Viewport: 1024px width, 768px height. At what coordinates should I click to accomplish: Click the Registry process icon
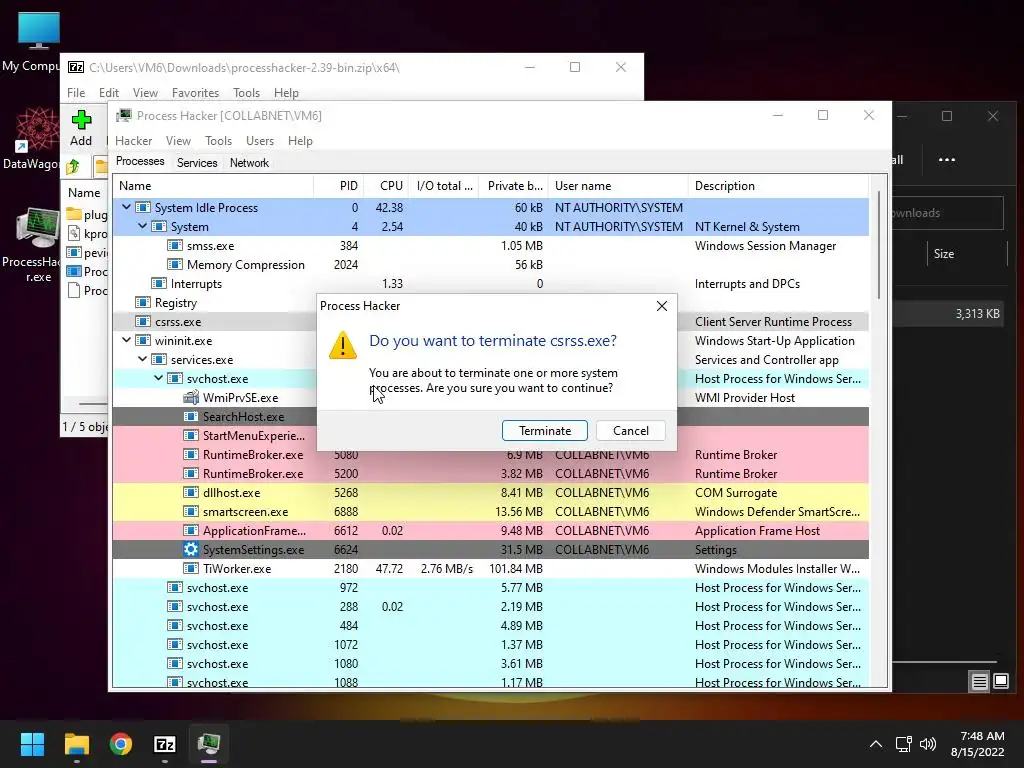pos(142,302)
